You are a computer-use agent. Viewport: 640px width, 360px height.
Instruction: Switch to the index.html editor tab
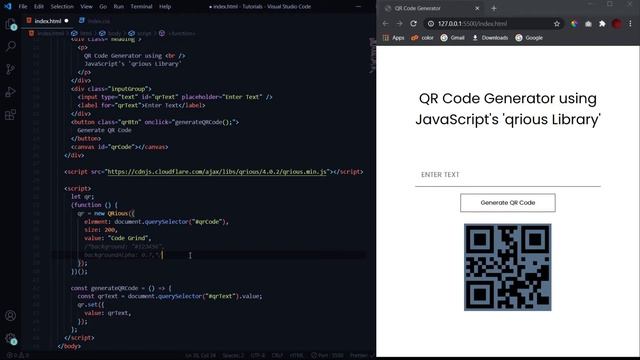47,21
